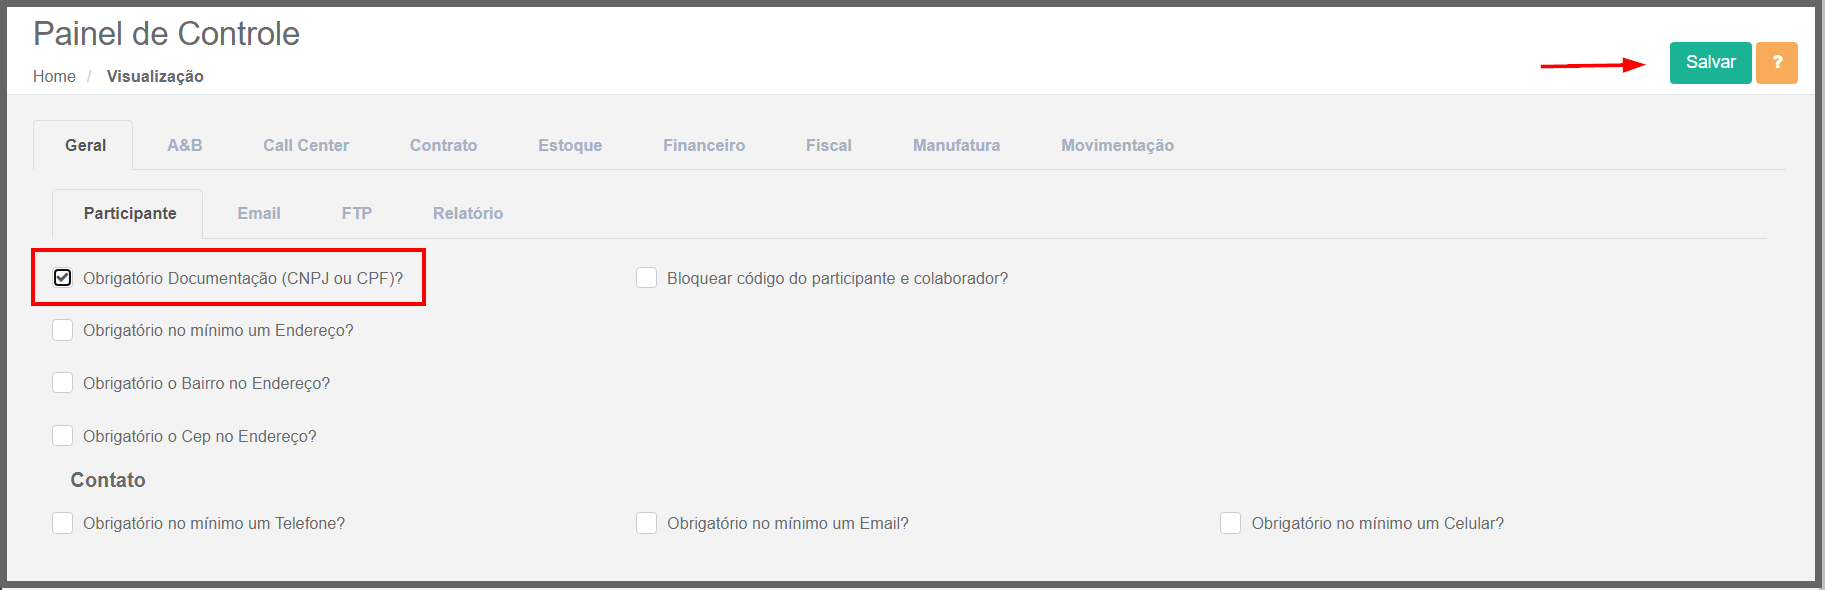Image resolution: width=1825 pixels, height=590 pixels.
Task: Go to the Home breadcrumb link
Action: pyautogui.click(x=54, y=76)
